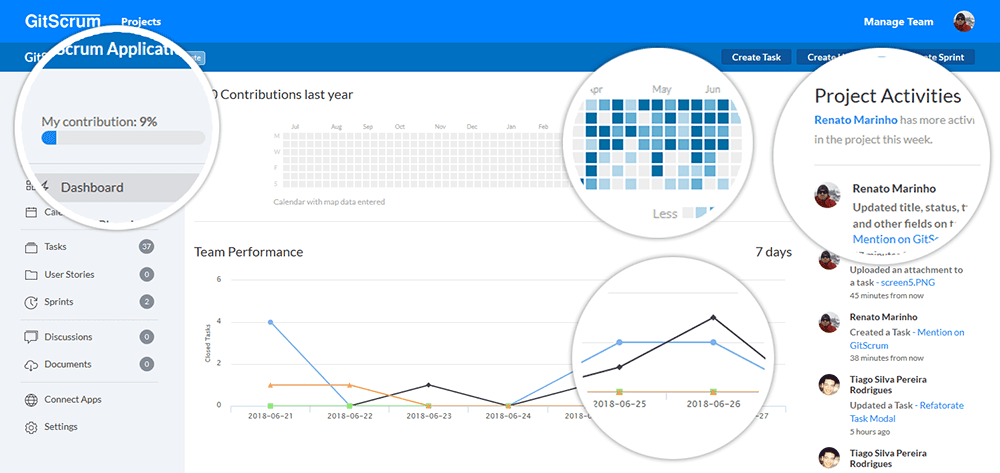Click the user profile avatar in header

pyautogui.click(x=964, y=21)
